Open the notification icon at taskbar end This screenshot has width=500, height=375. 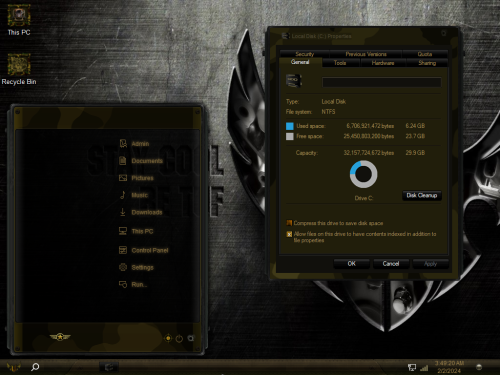pos(479,367)
